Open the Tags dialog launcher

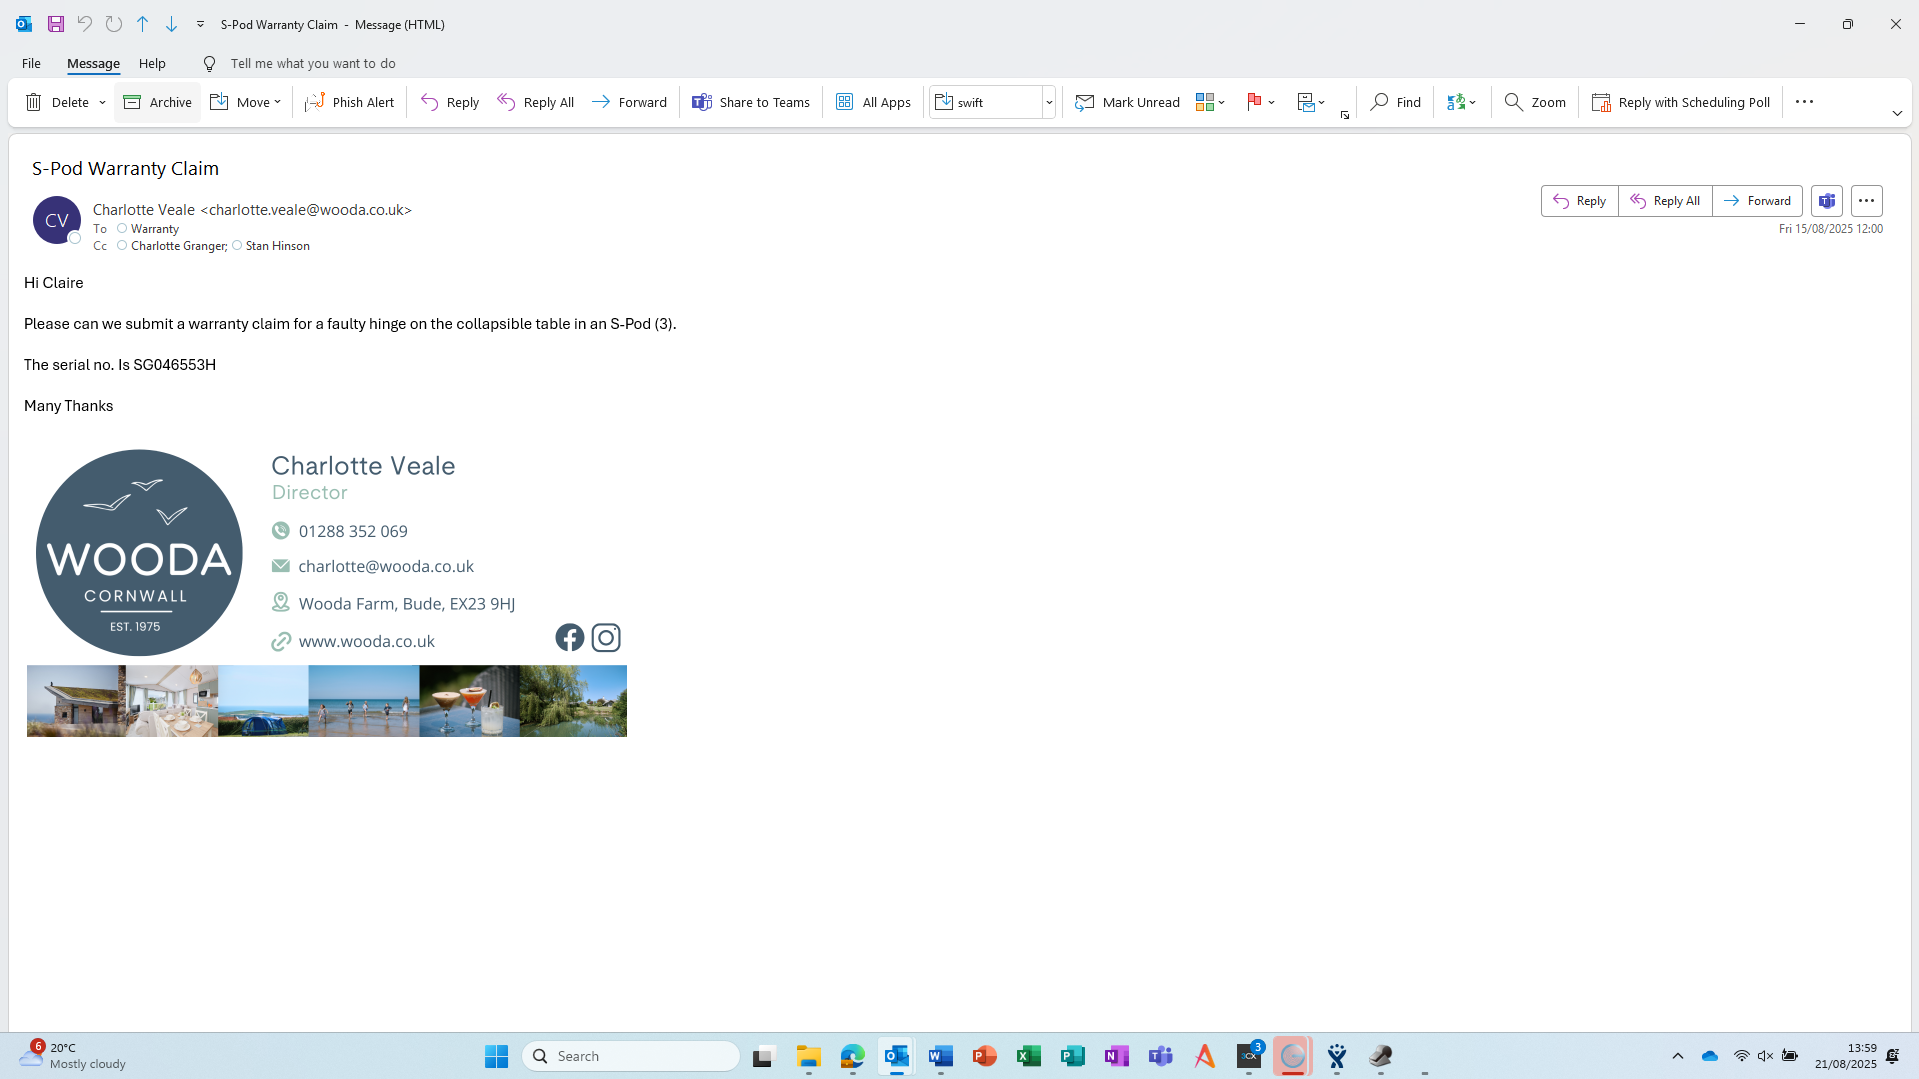[1345, 115]
